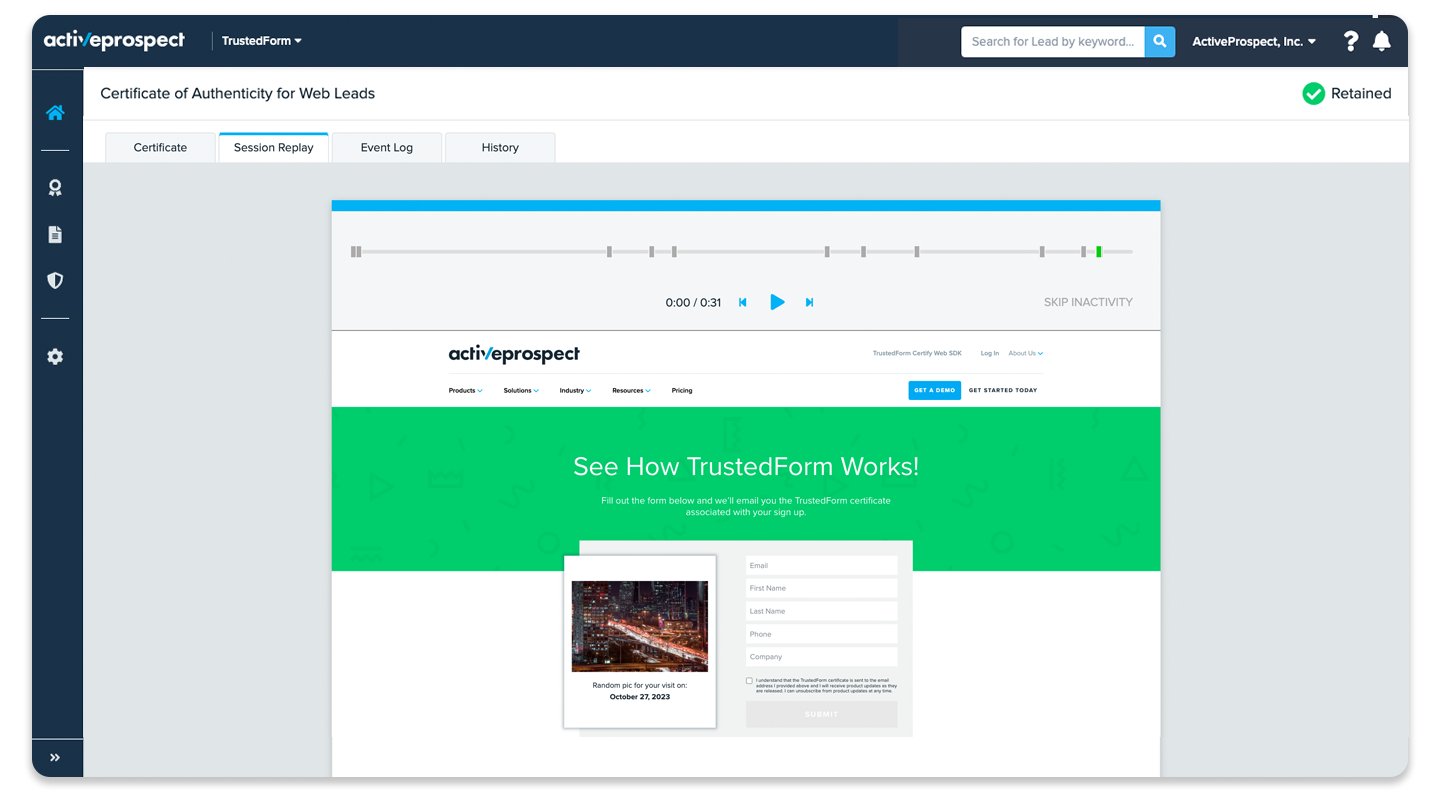
Task: Play the session replay
Action: [777, 302]
